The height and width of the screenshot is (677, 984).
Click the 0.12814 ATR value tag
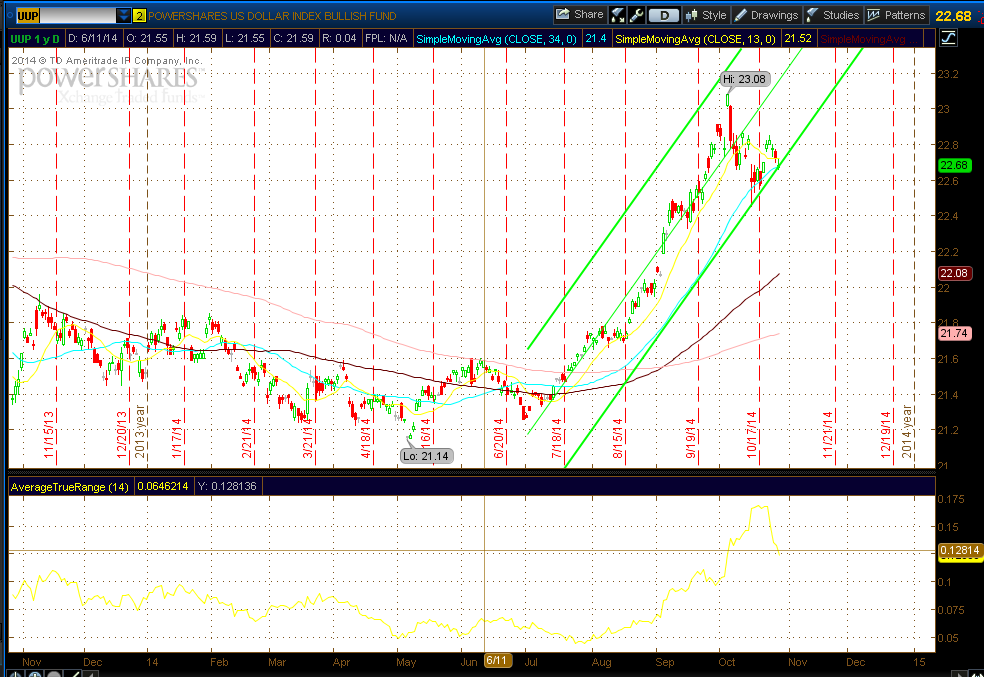pyautogui.click(x=960, y=550)
